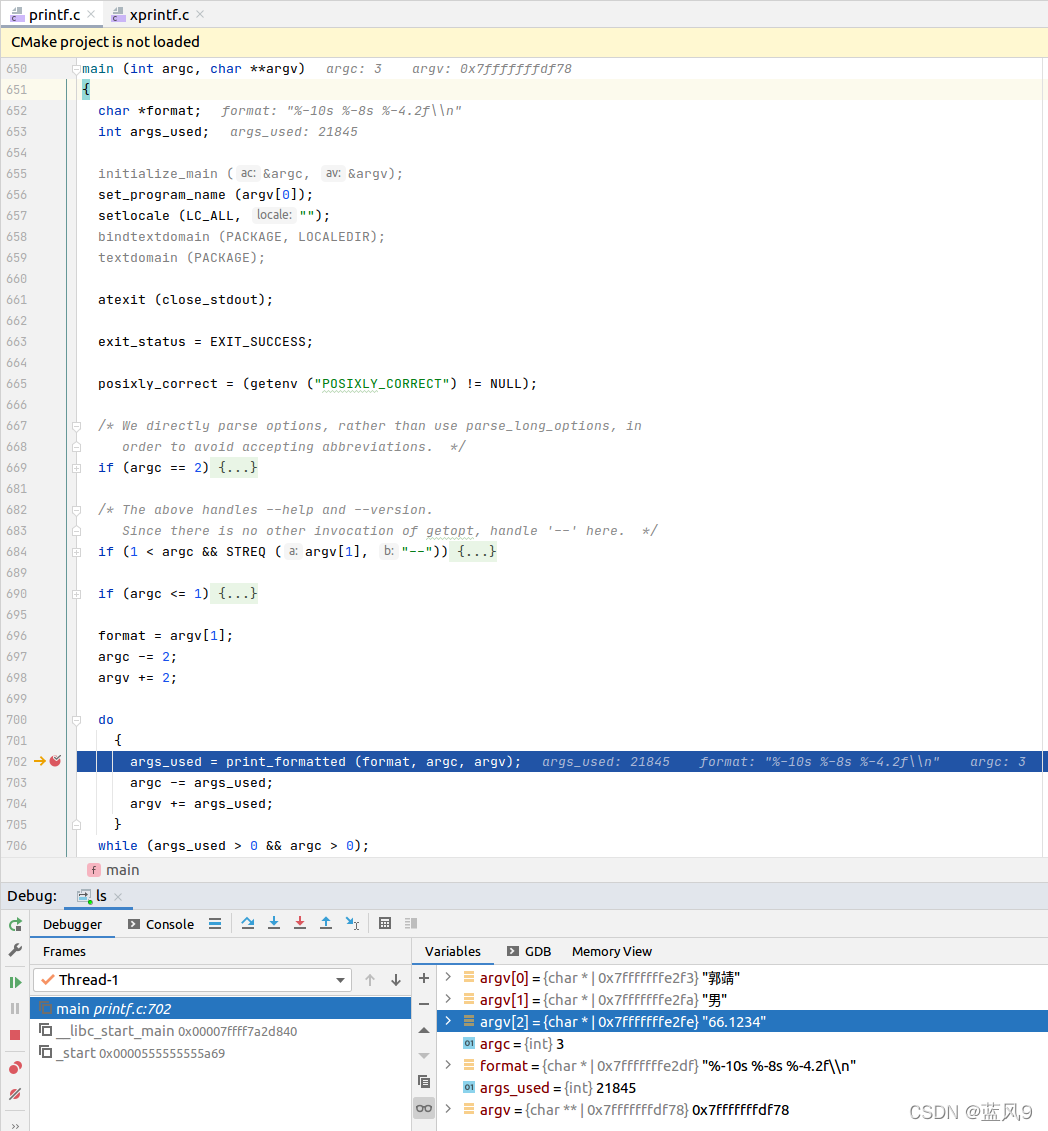This screenshot has width=1048, height=1131.
Task: Switch to Console tab
Action: click(x=161, y=924)
